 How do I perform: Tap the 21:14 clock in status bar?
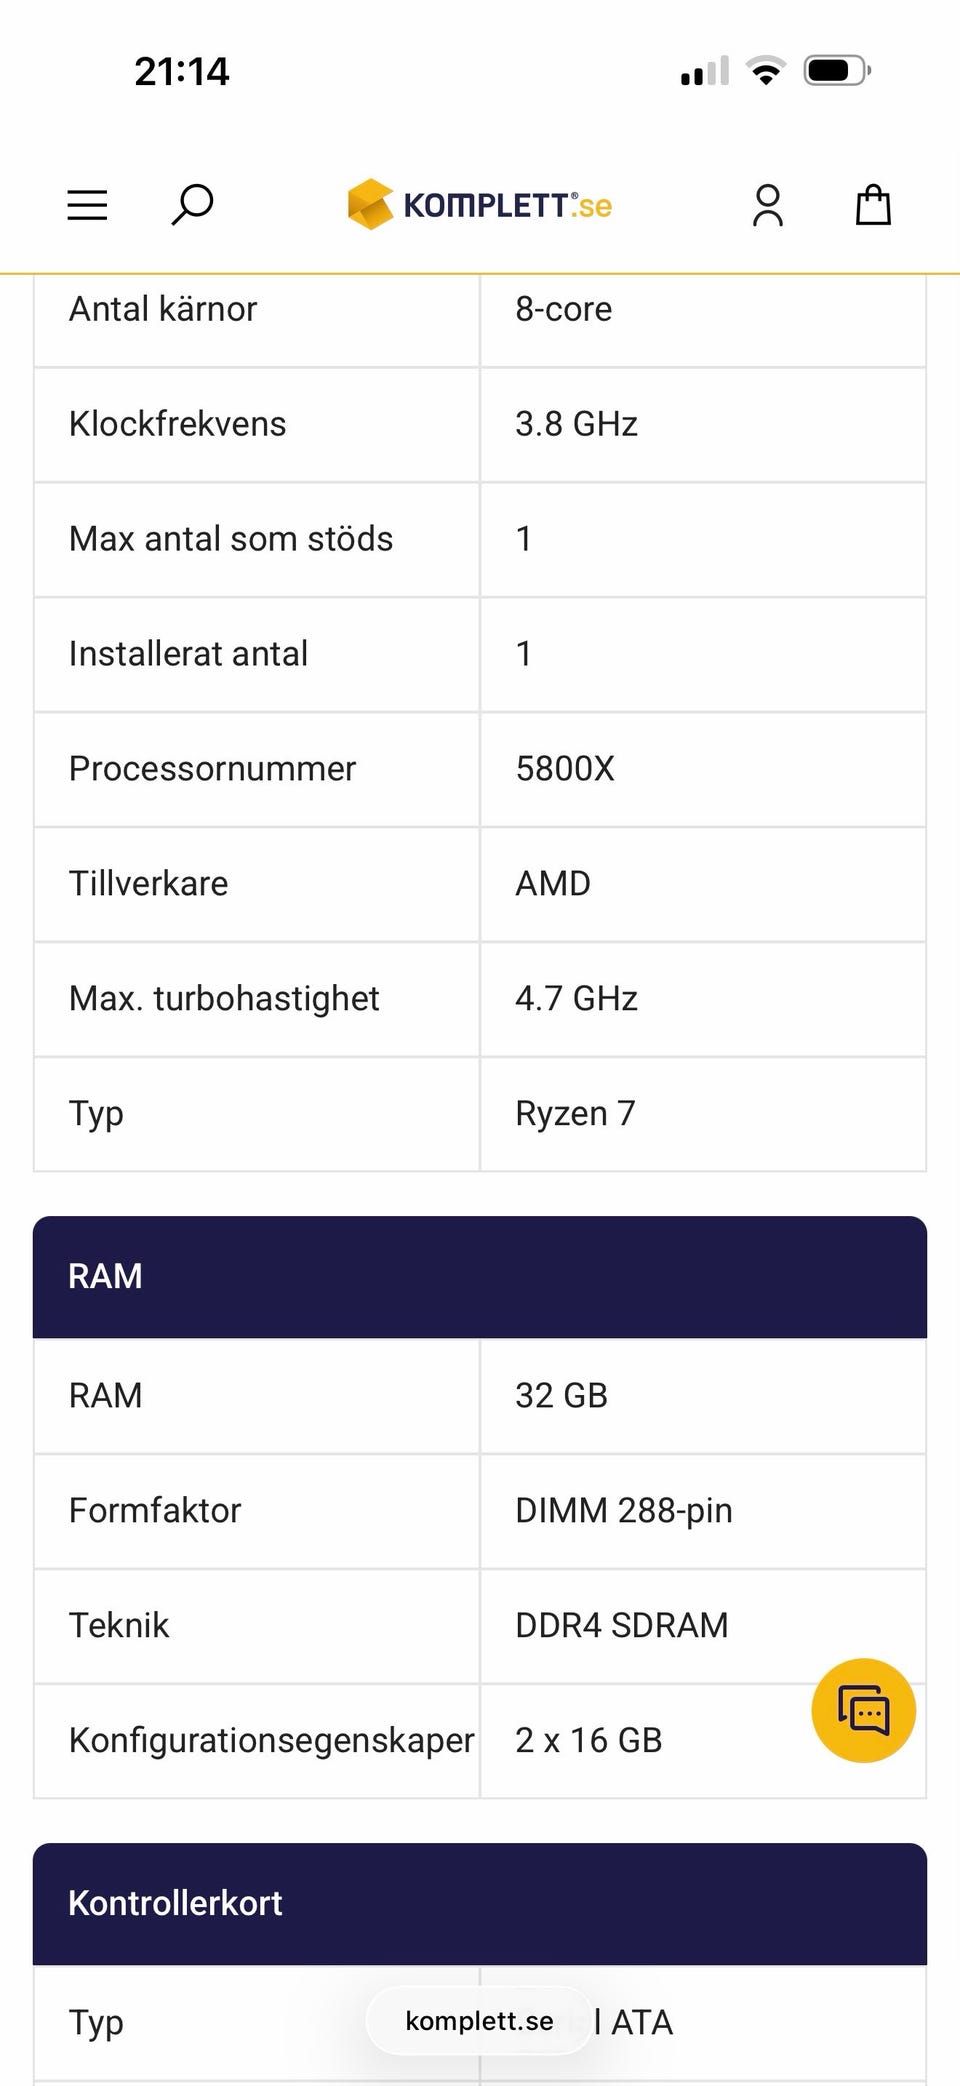[x=182, y=71]
